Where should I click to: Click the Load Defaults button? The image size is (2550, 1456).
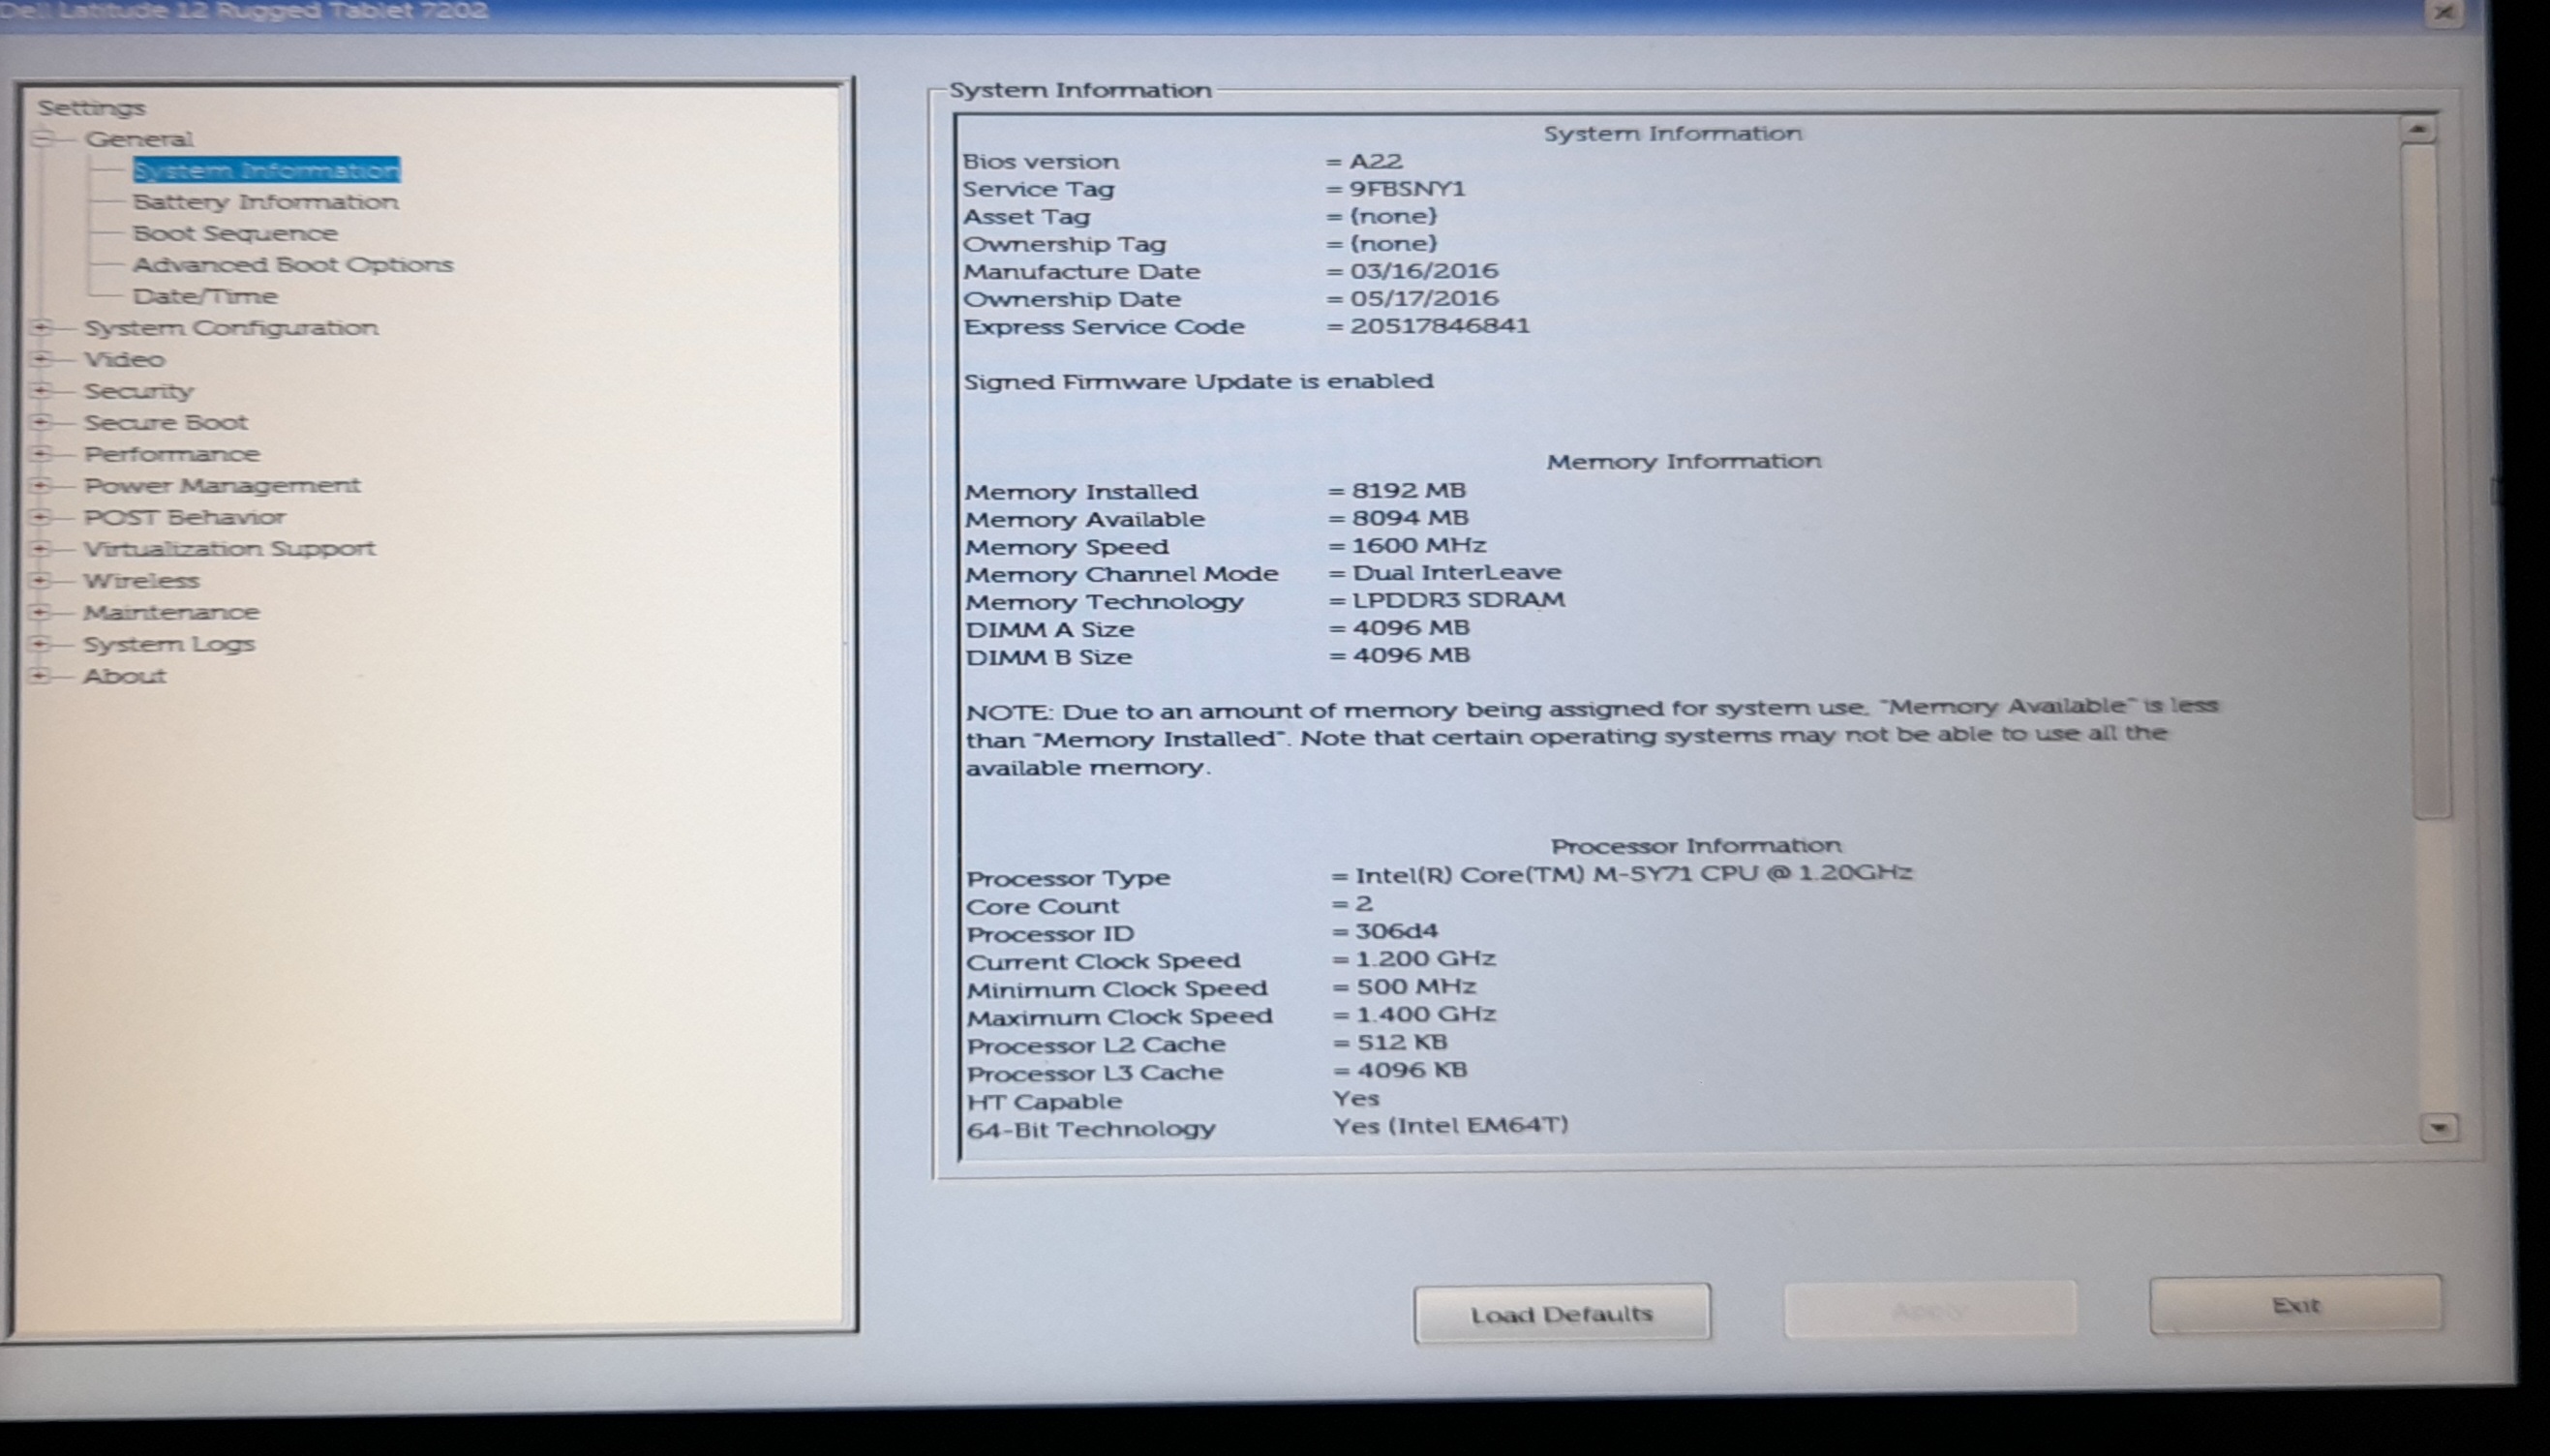(x=1561, y=1314)
